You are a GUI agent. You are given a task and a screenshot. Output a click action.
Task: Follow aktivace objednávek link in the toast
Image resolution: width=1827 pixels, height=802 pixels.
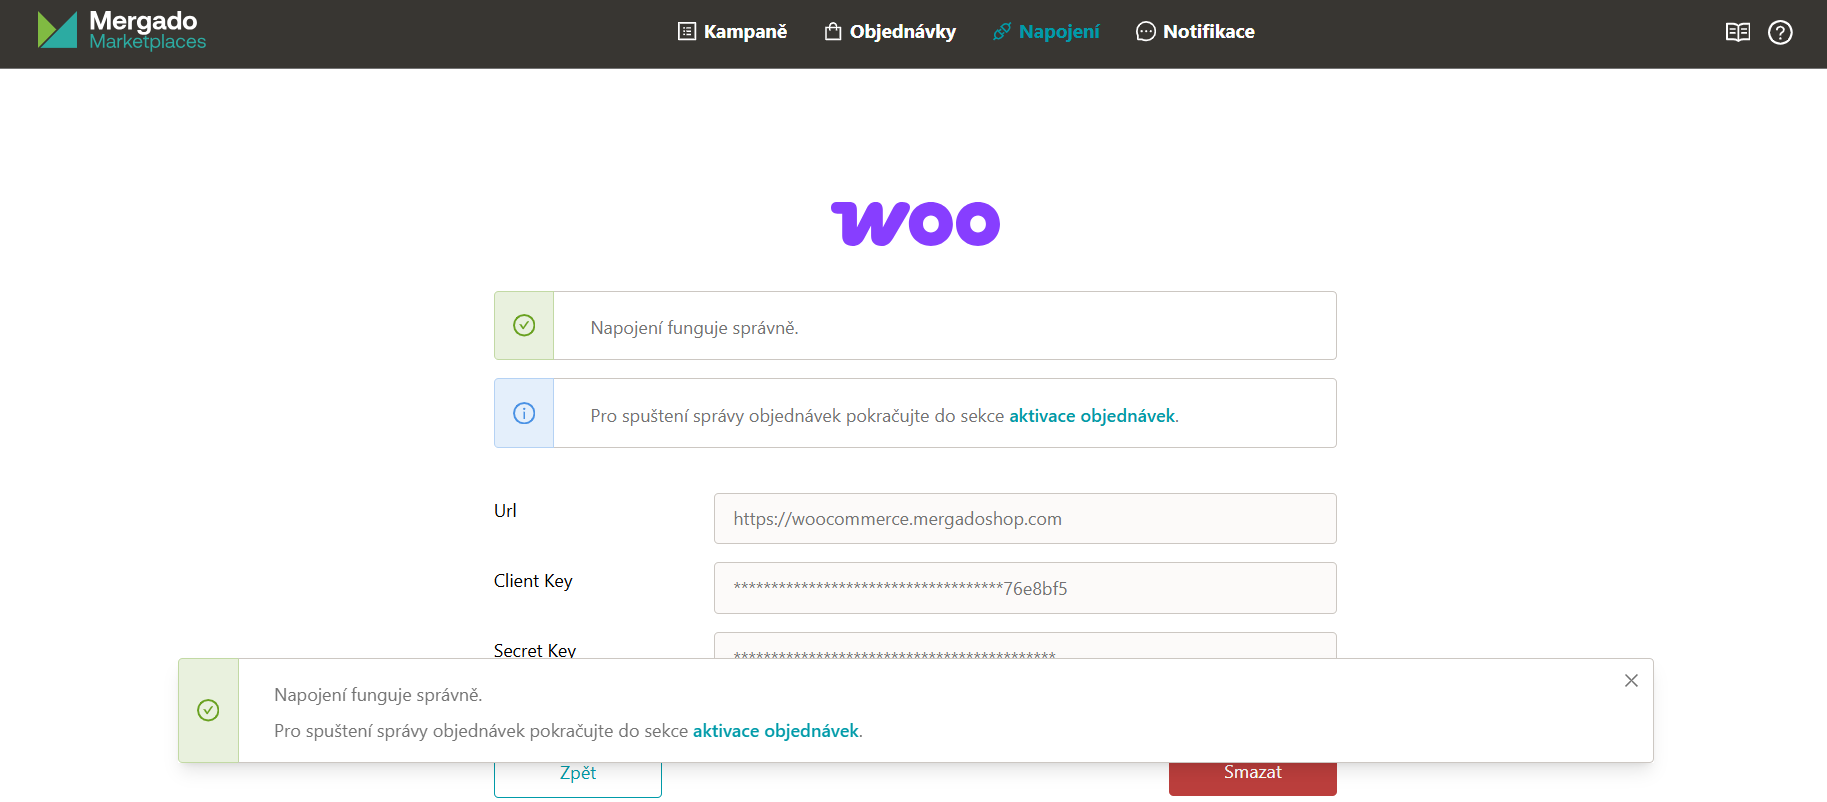(776, 731)
